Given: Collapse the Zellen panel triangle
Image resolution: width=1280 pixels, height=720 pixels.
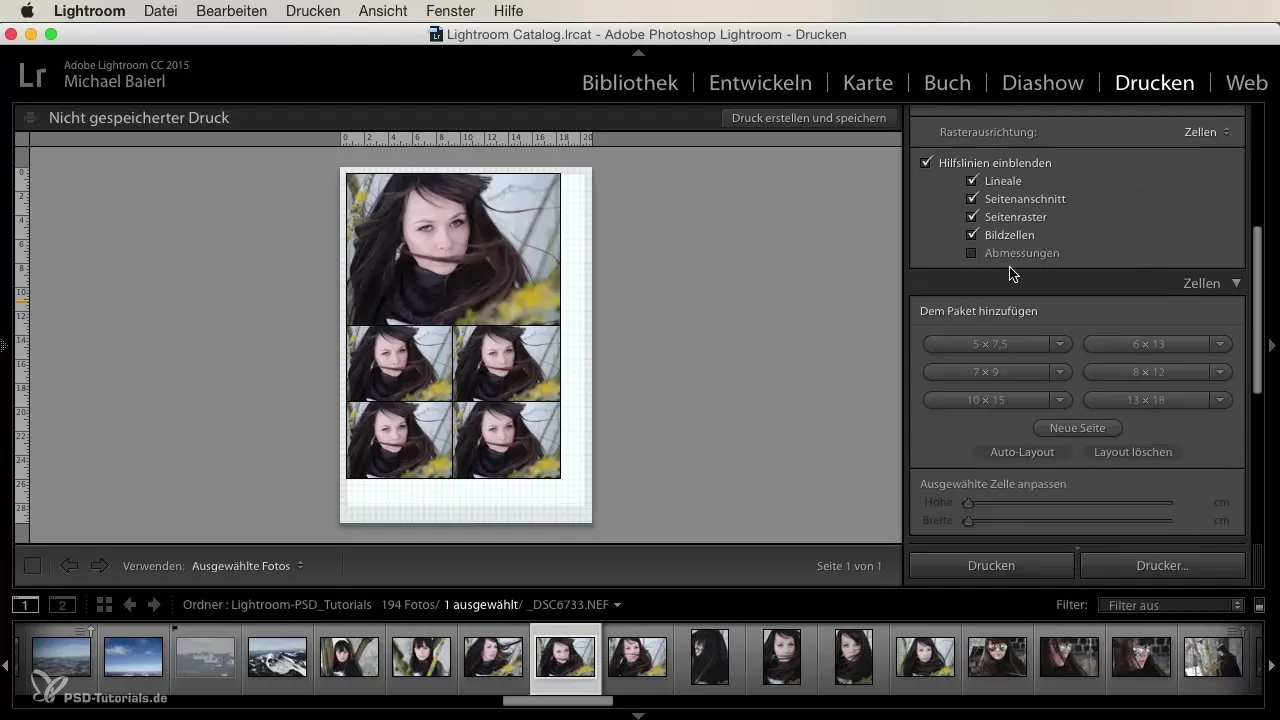Looking at the screenshot, I should click(1237, 283).
